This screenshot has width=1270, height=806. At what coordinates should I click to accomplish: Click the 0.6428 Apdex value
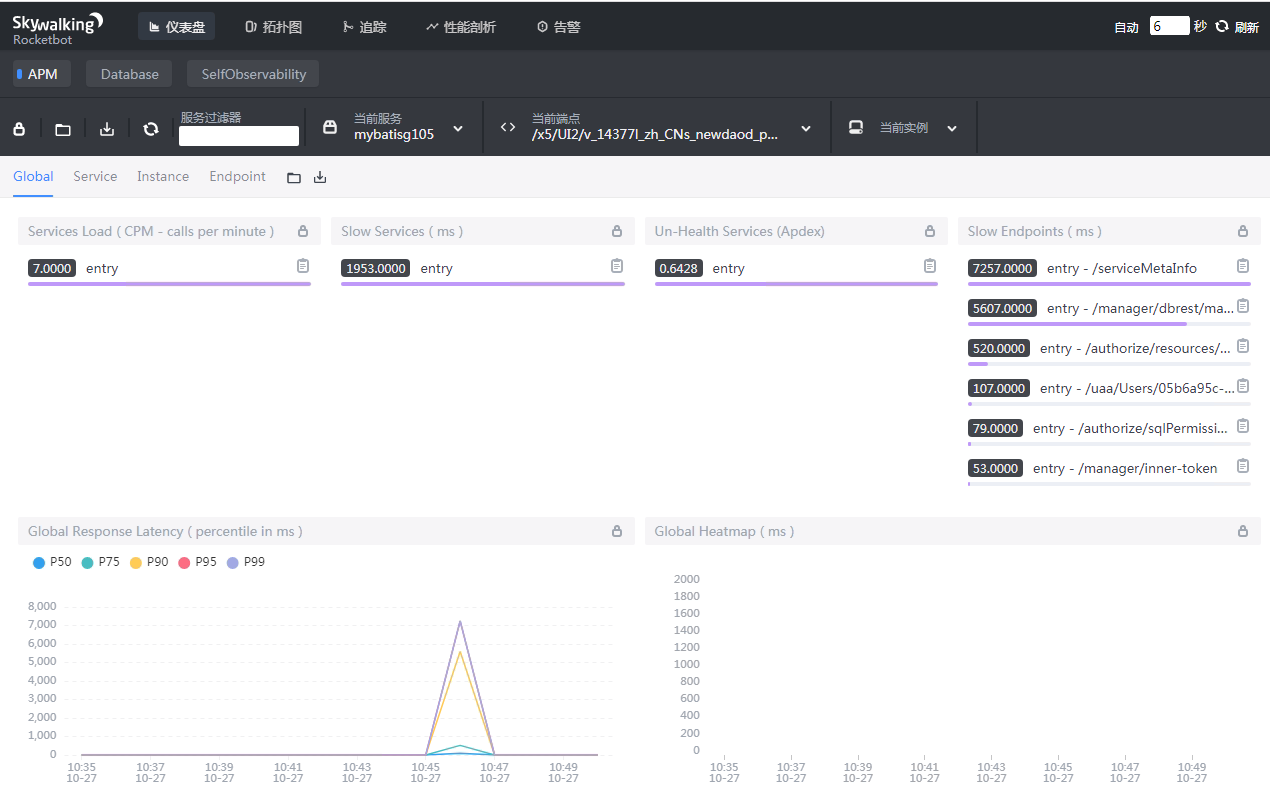(x=679, y=268)
